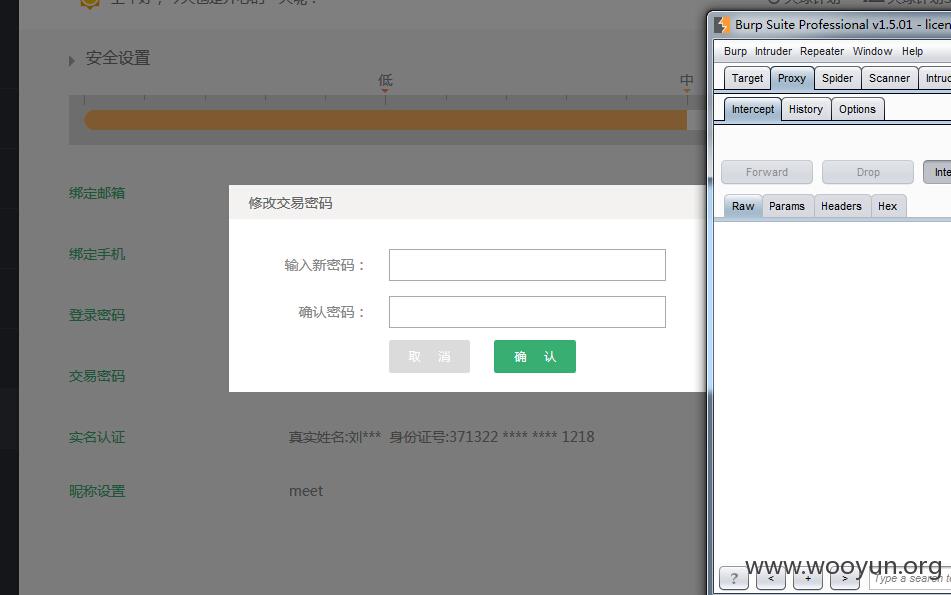Click the question mark help button
The image size is (951, 595).
(x=734, y=579)
